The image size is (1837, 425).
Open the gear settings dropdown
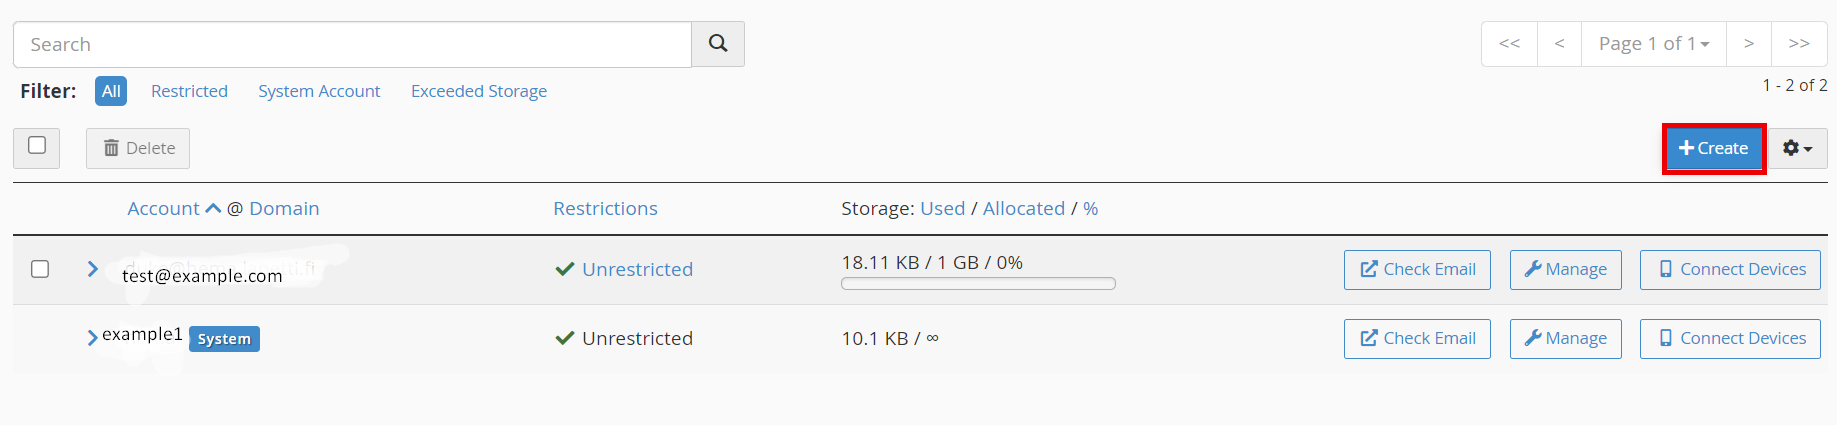click(1797, 148)
